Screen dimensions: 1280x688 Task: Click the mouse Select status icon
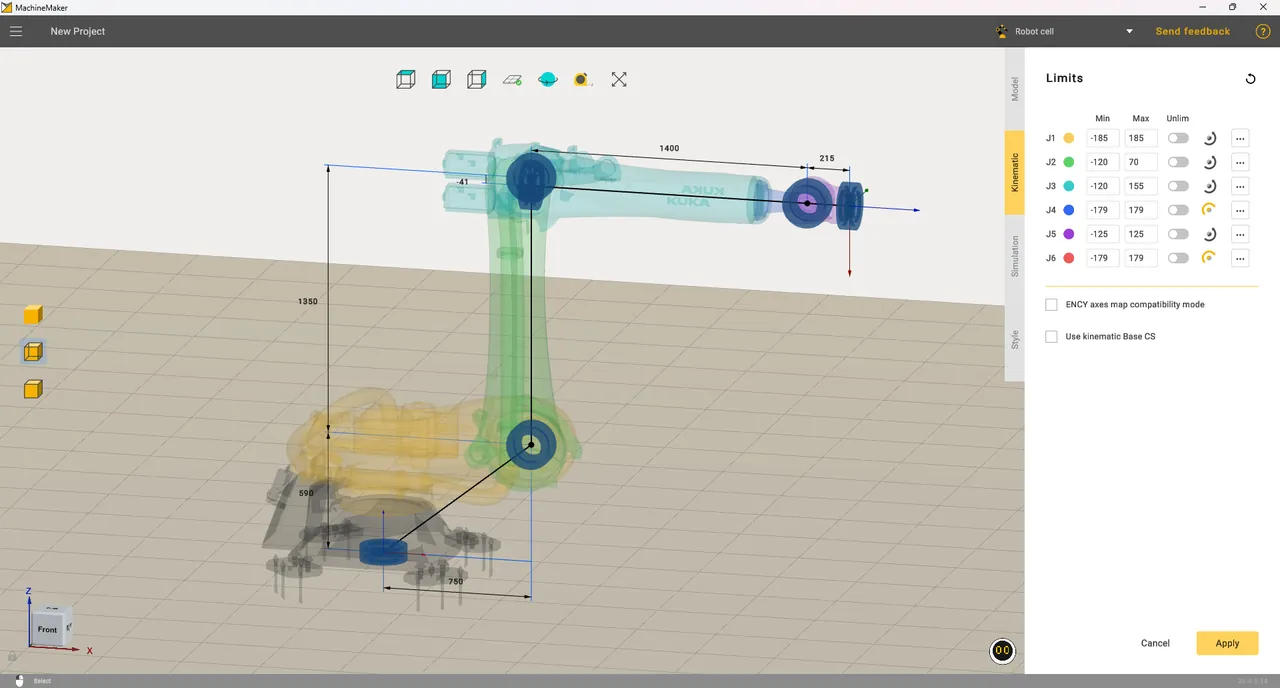coord(19,681)
